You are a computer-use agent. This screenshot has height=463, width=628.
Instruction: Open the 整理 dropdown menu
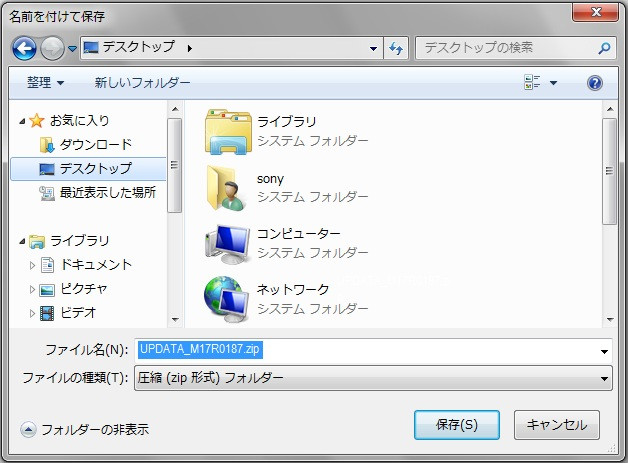(x=45, y=82)
